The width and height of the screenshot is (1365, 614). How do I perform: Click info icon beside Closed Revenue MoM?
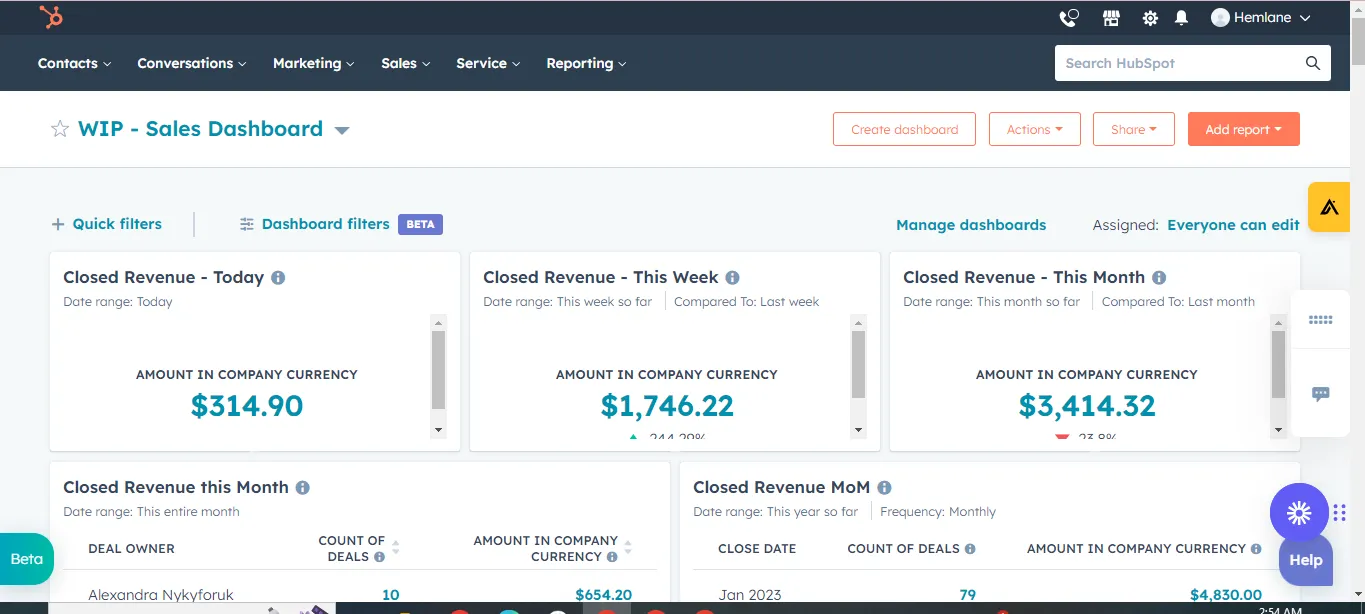(884, 488)
